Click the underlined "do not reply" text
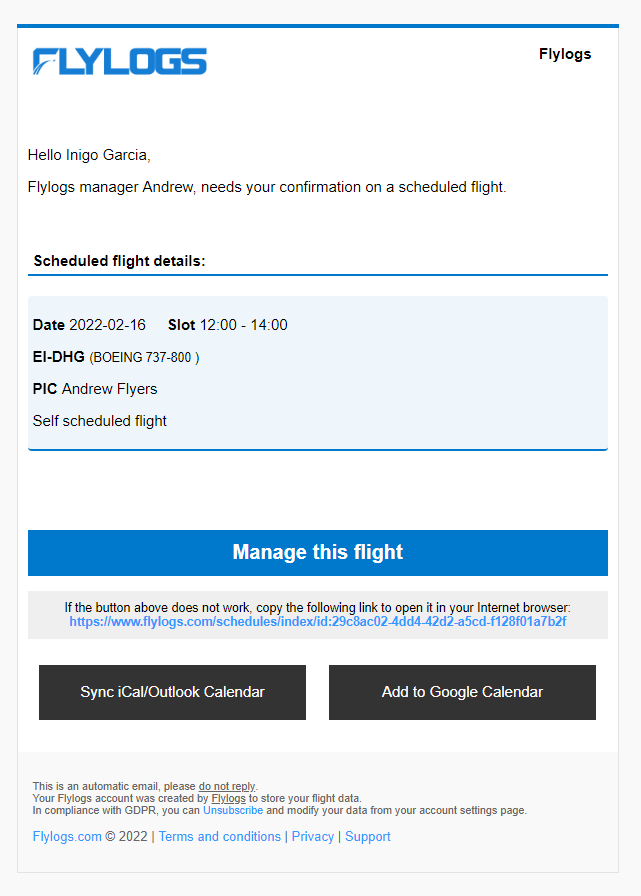Image resolution: width=641 pixels, height=896 pixels. pos(227,786)
